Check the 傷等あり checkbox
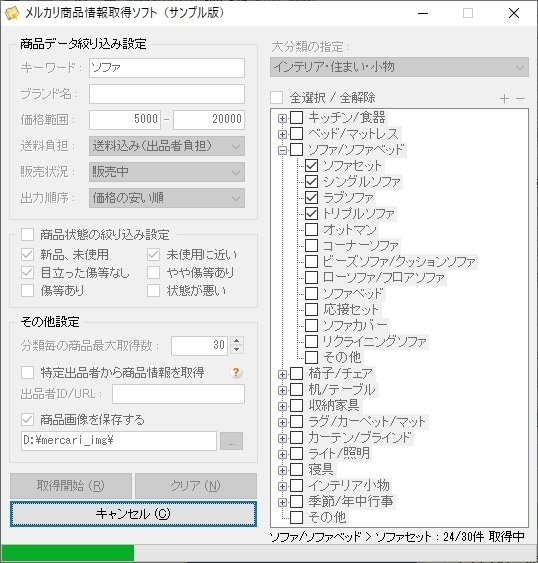Viewport: 538px width, 563px height. coord(27,290)
